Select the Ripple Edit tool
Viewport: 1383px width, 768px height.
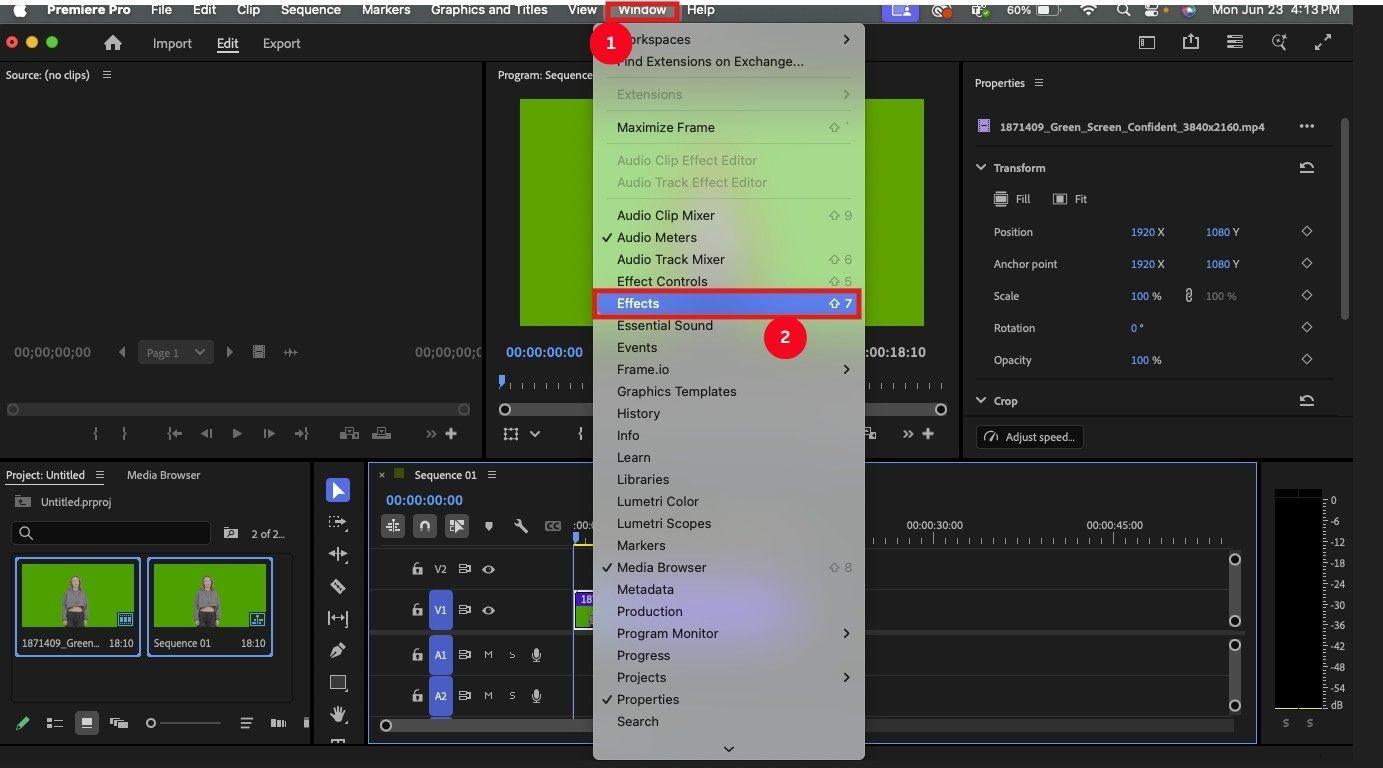tap(338, 554)
